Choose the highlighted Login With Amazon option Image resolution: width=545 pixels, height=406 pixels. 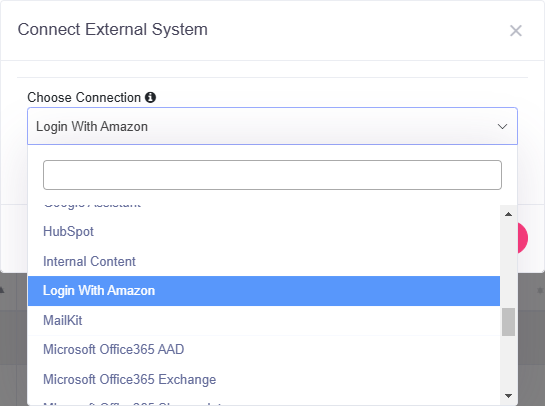(x=264, y=291)
